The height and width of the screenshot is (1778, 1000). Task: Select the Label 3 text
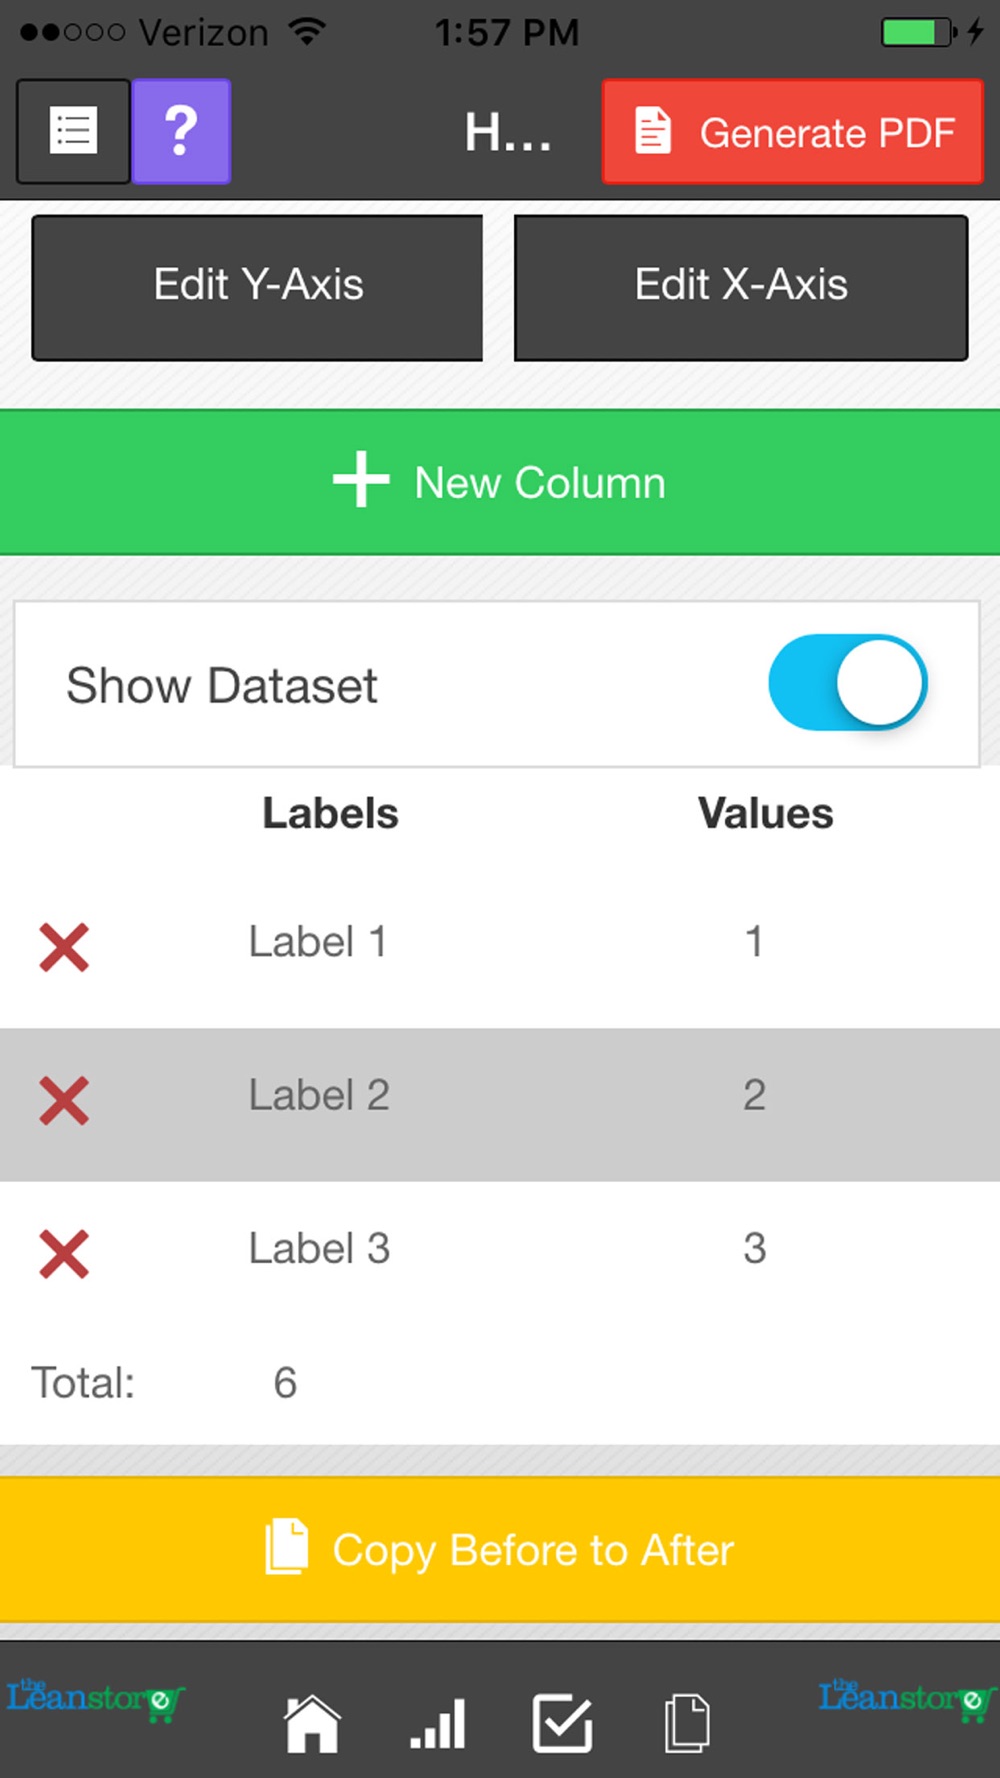coord(319,1248)
